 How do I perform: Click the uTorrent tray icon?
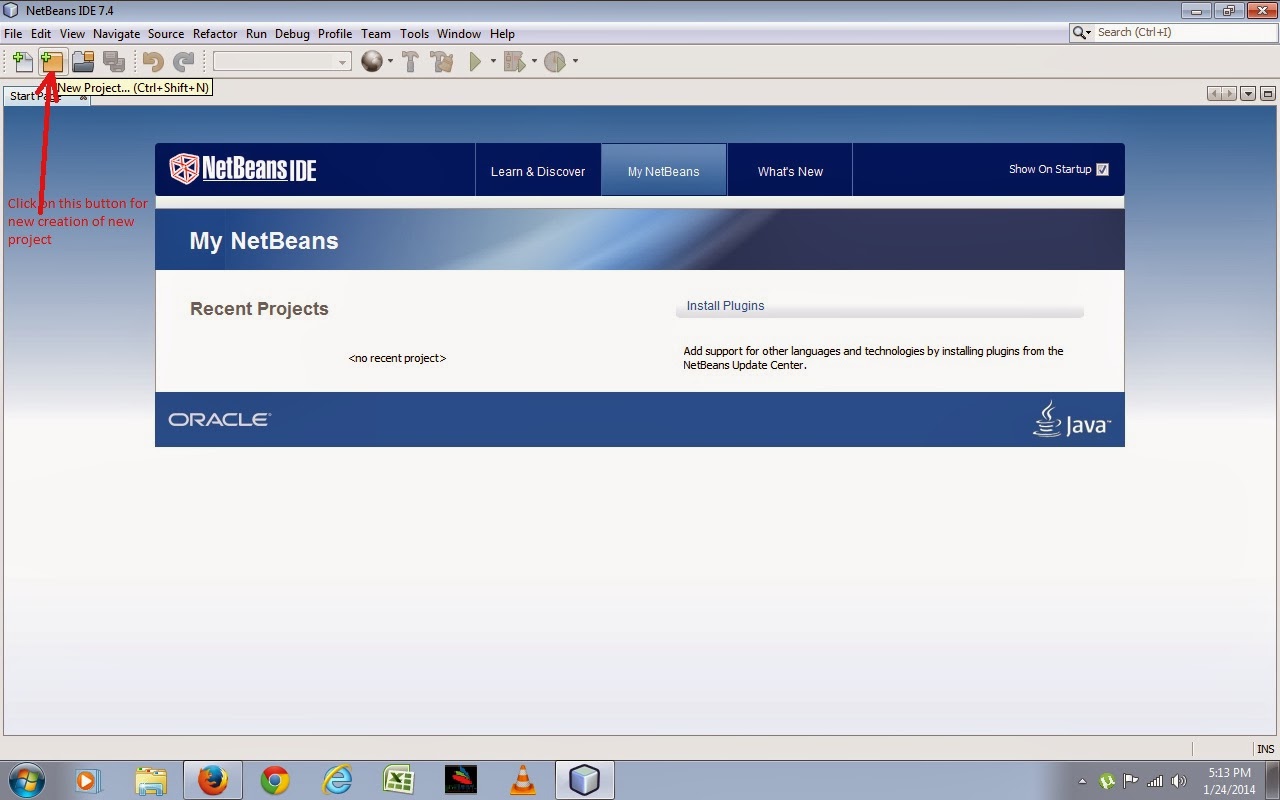pyautogui.click(x=1107, y=781)
